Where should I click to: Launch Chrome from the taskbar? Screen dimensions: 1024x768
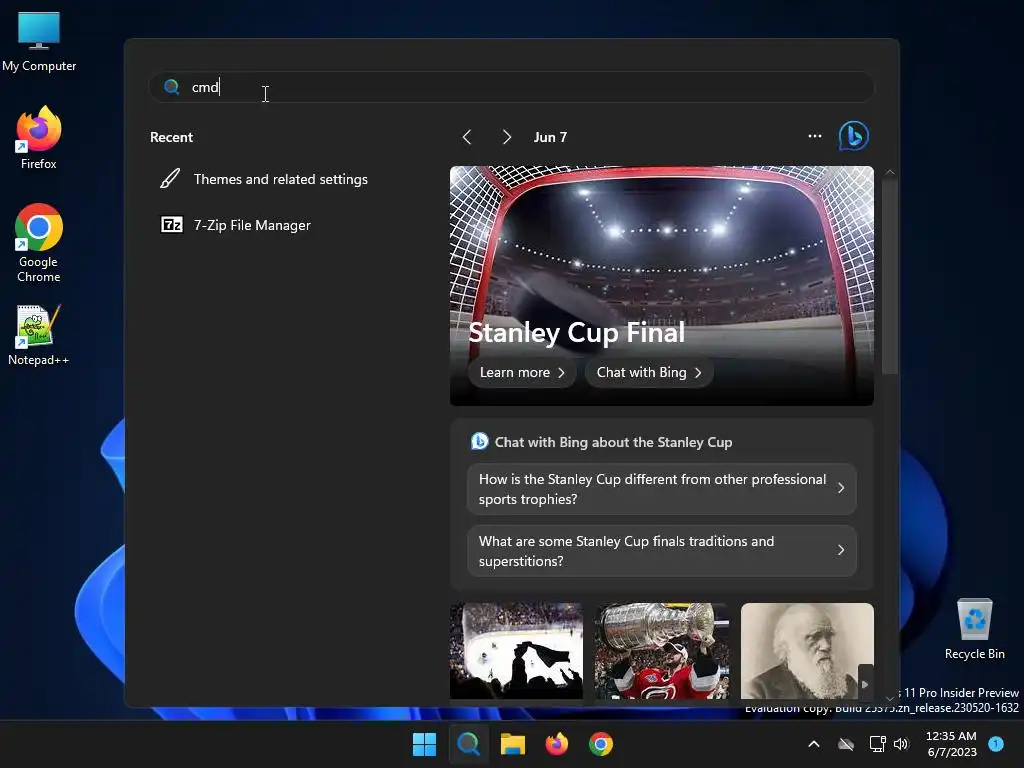click(x=601, y=744)
